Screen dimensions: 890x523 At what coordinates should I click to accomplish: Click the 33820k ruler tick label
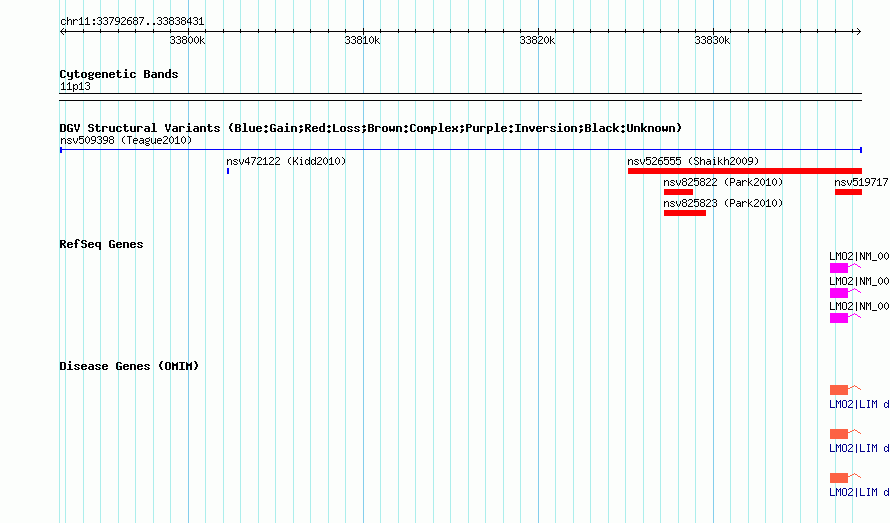pos(537,40)
